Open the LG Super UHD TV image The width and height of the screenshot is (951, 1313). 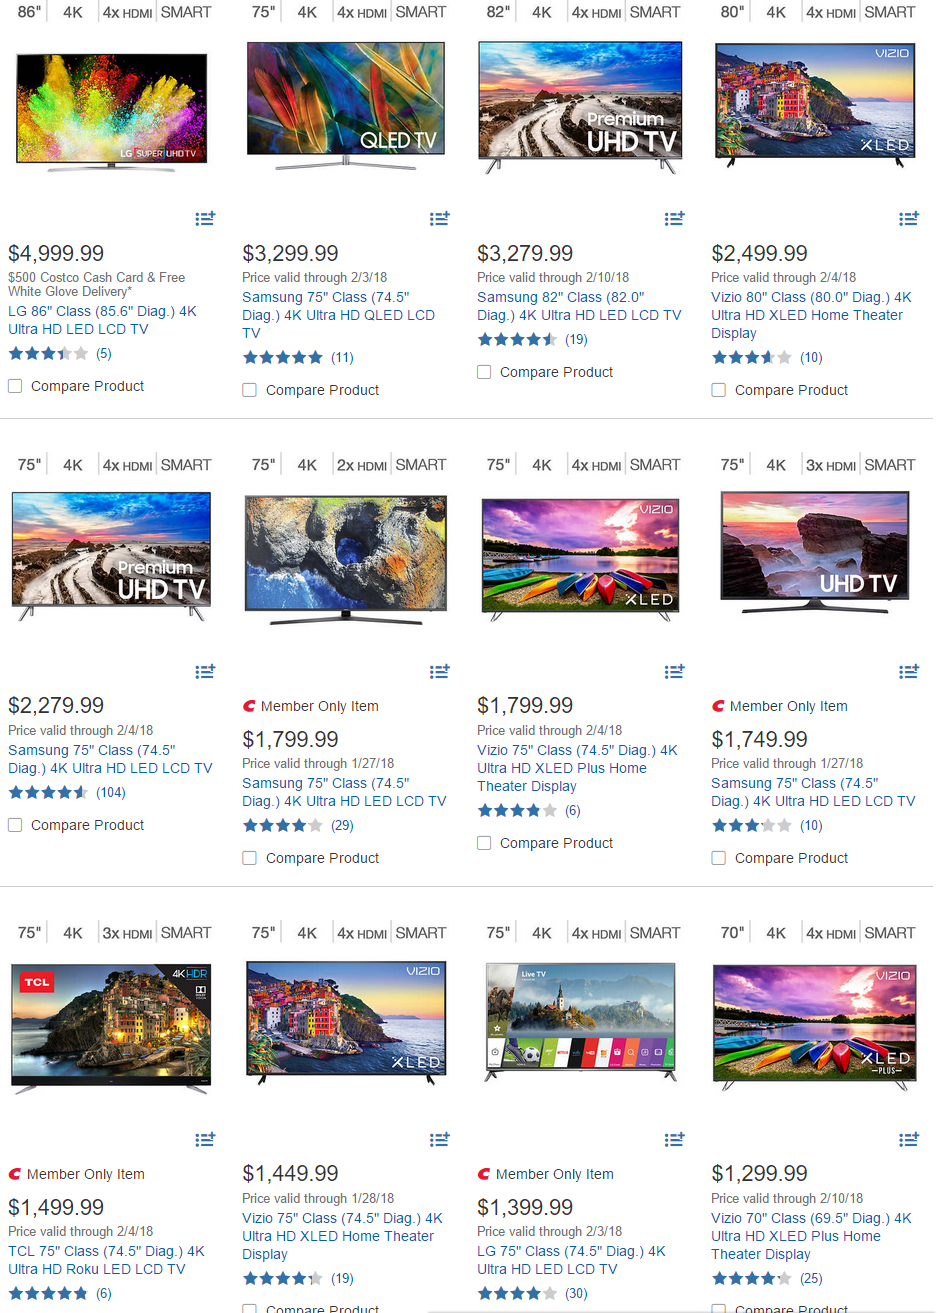click(112, 112)
